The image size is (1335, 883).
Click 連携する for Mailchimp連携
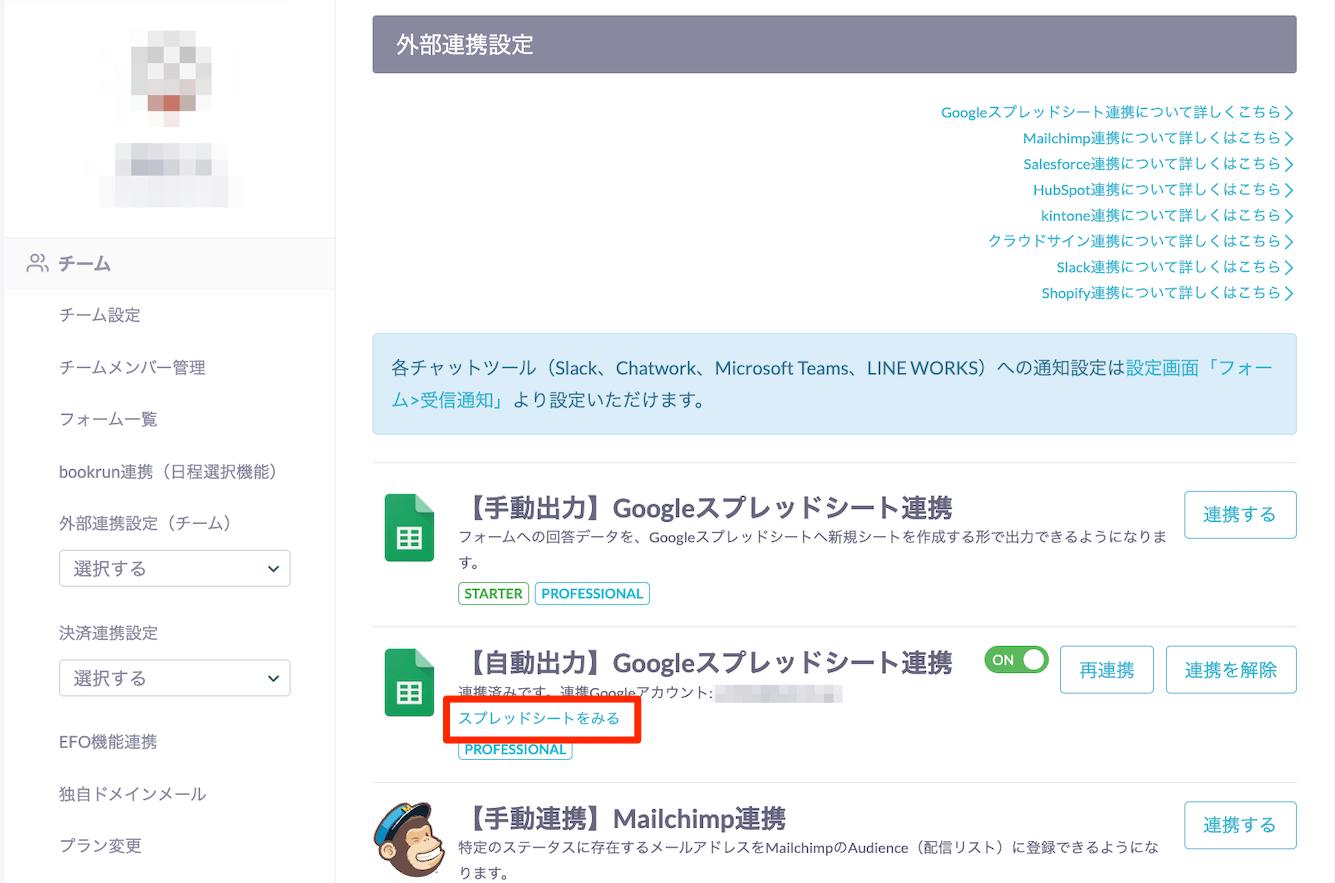(x=1240, y=825)
